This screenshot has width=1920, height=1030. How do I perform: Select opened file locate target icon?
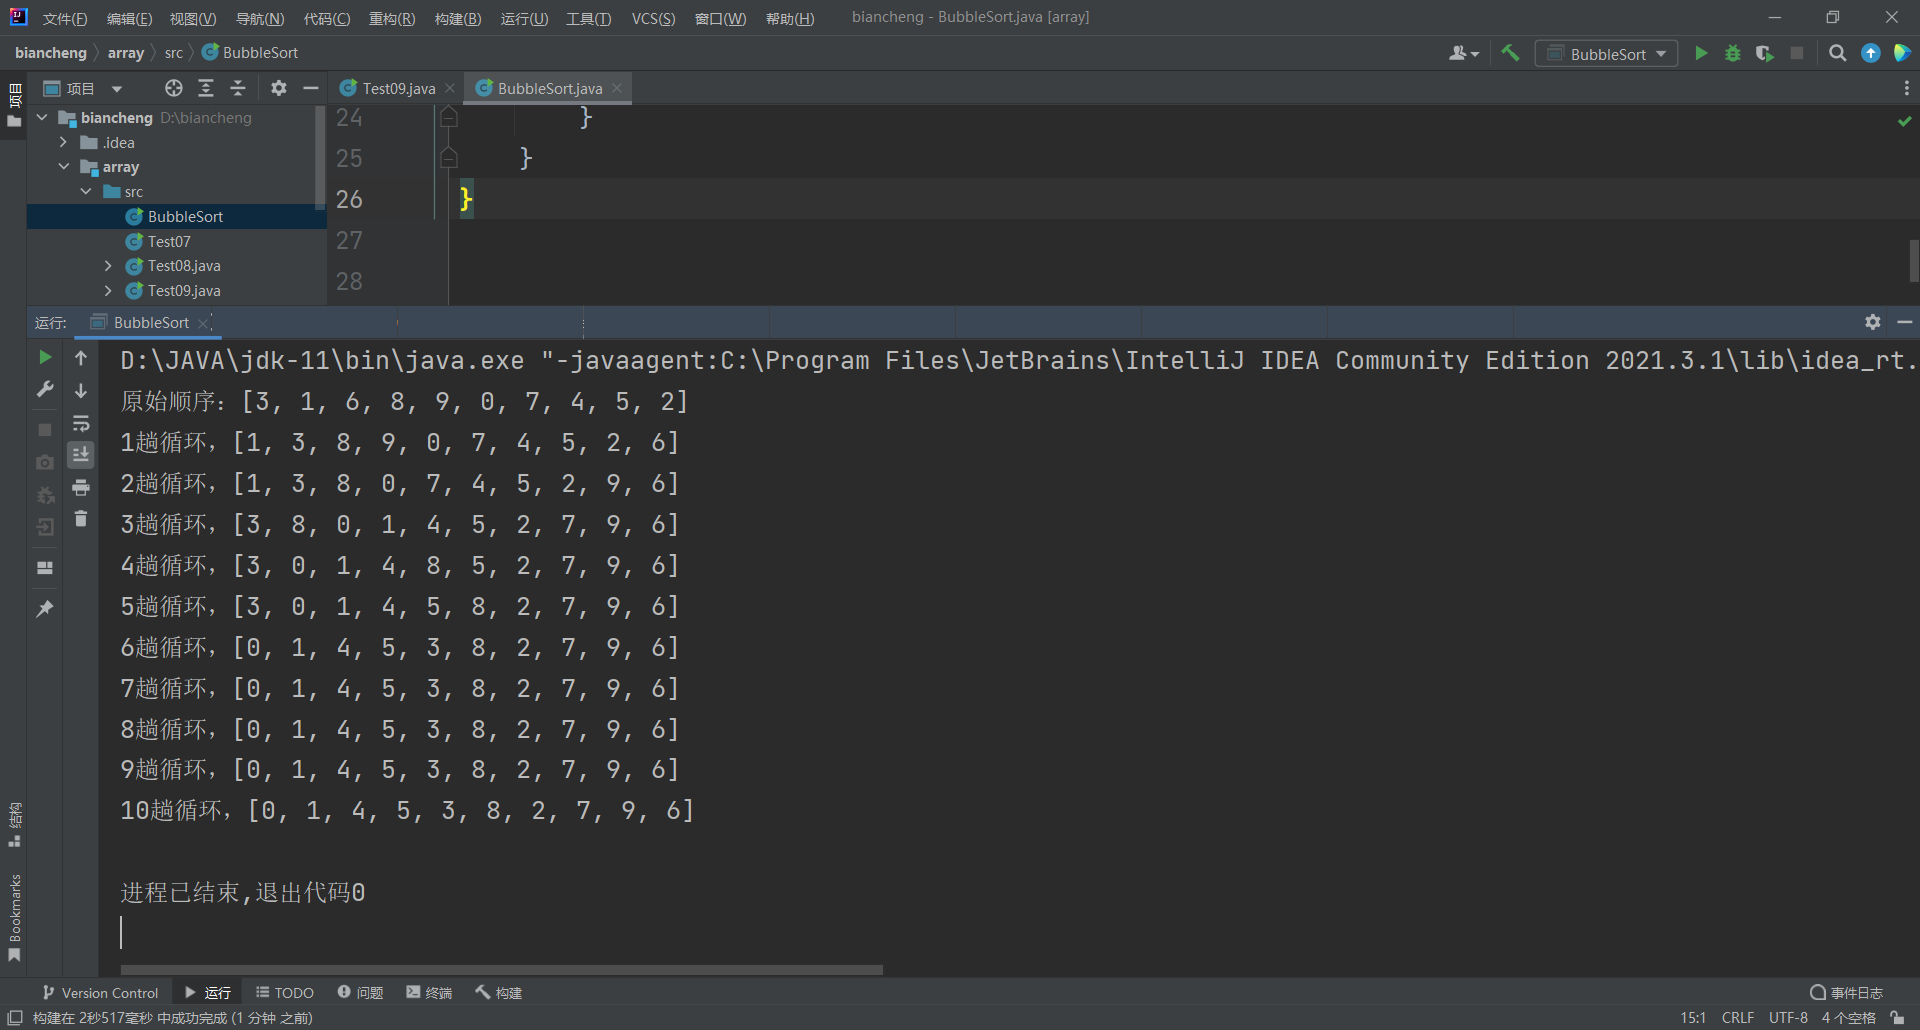[x=174, y=88]
